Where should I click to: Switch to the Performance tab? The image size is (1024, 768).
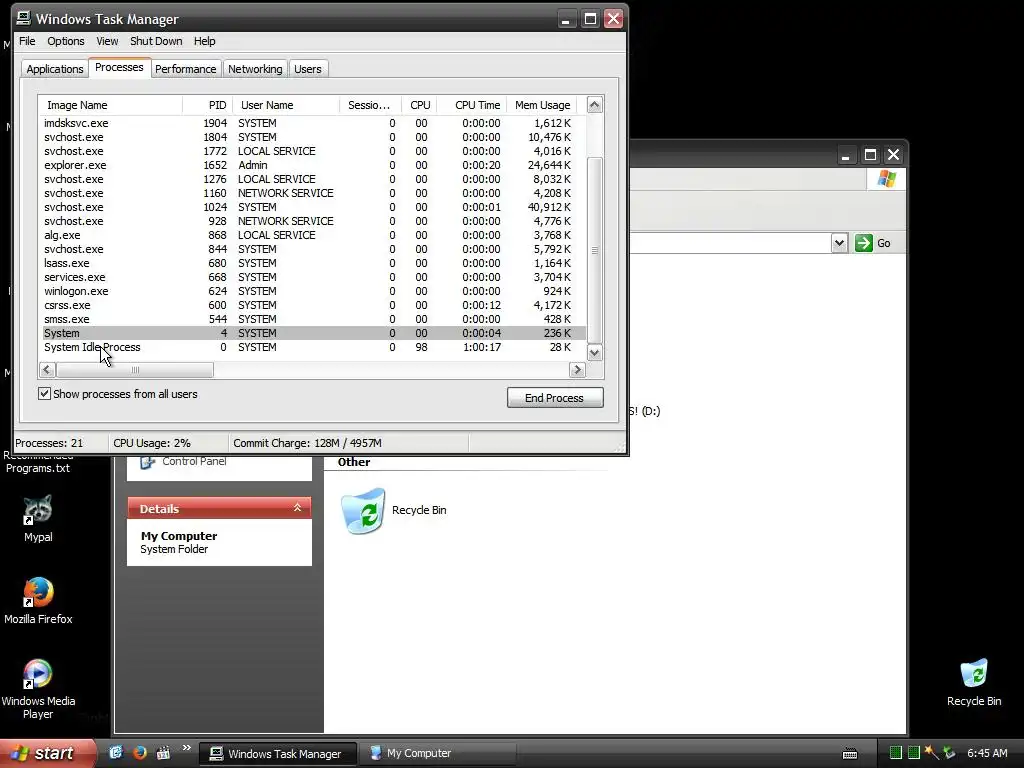coord(185,69)
